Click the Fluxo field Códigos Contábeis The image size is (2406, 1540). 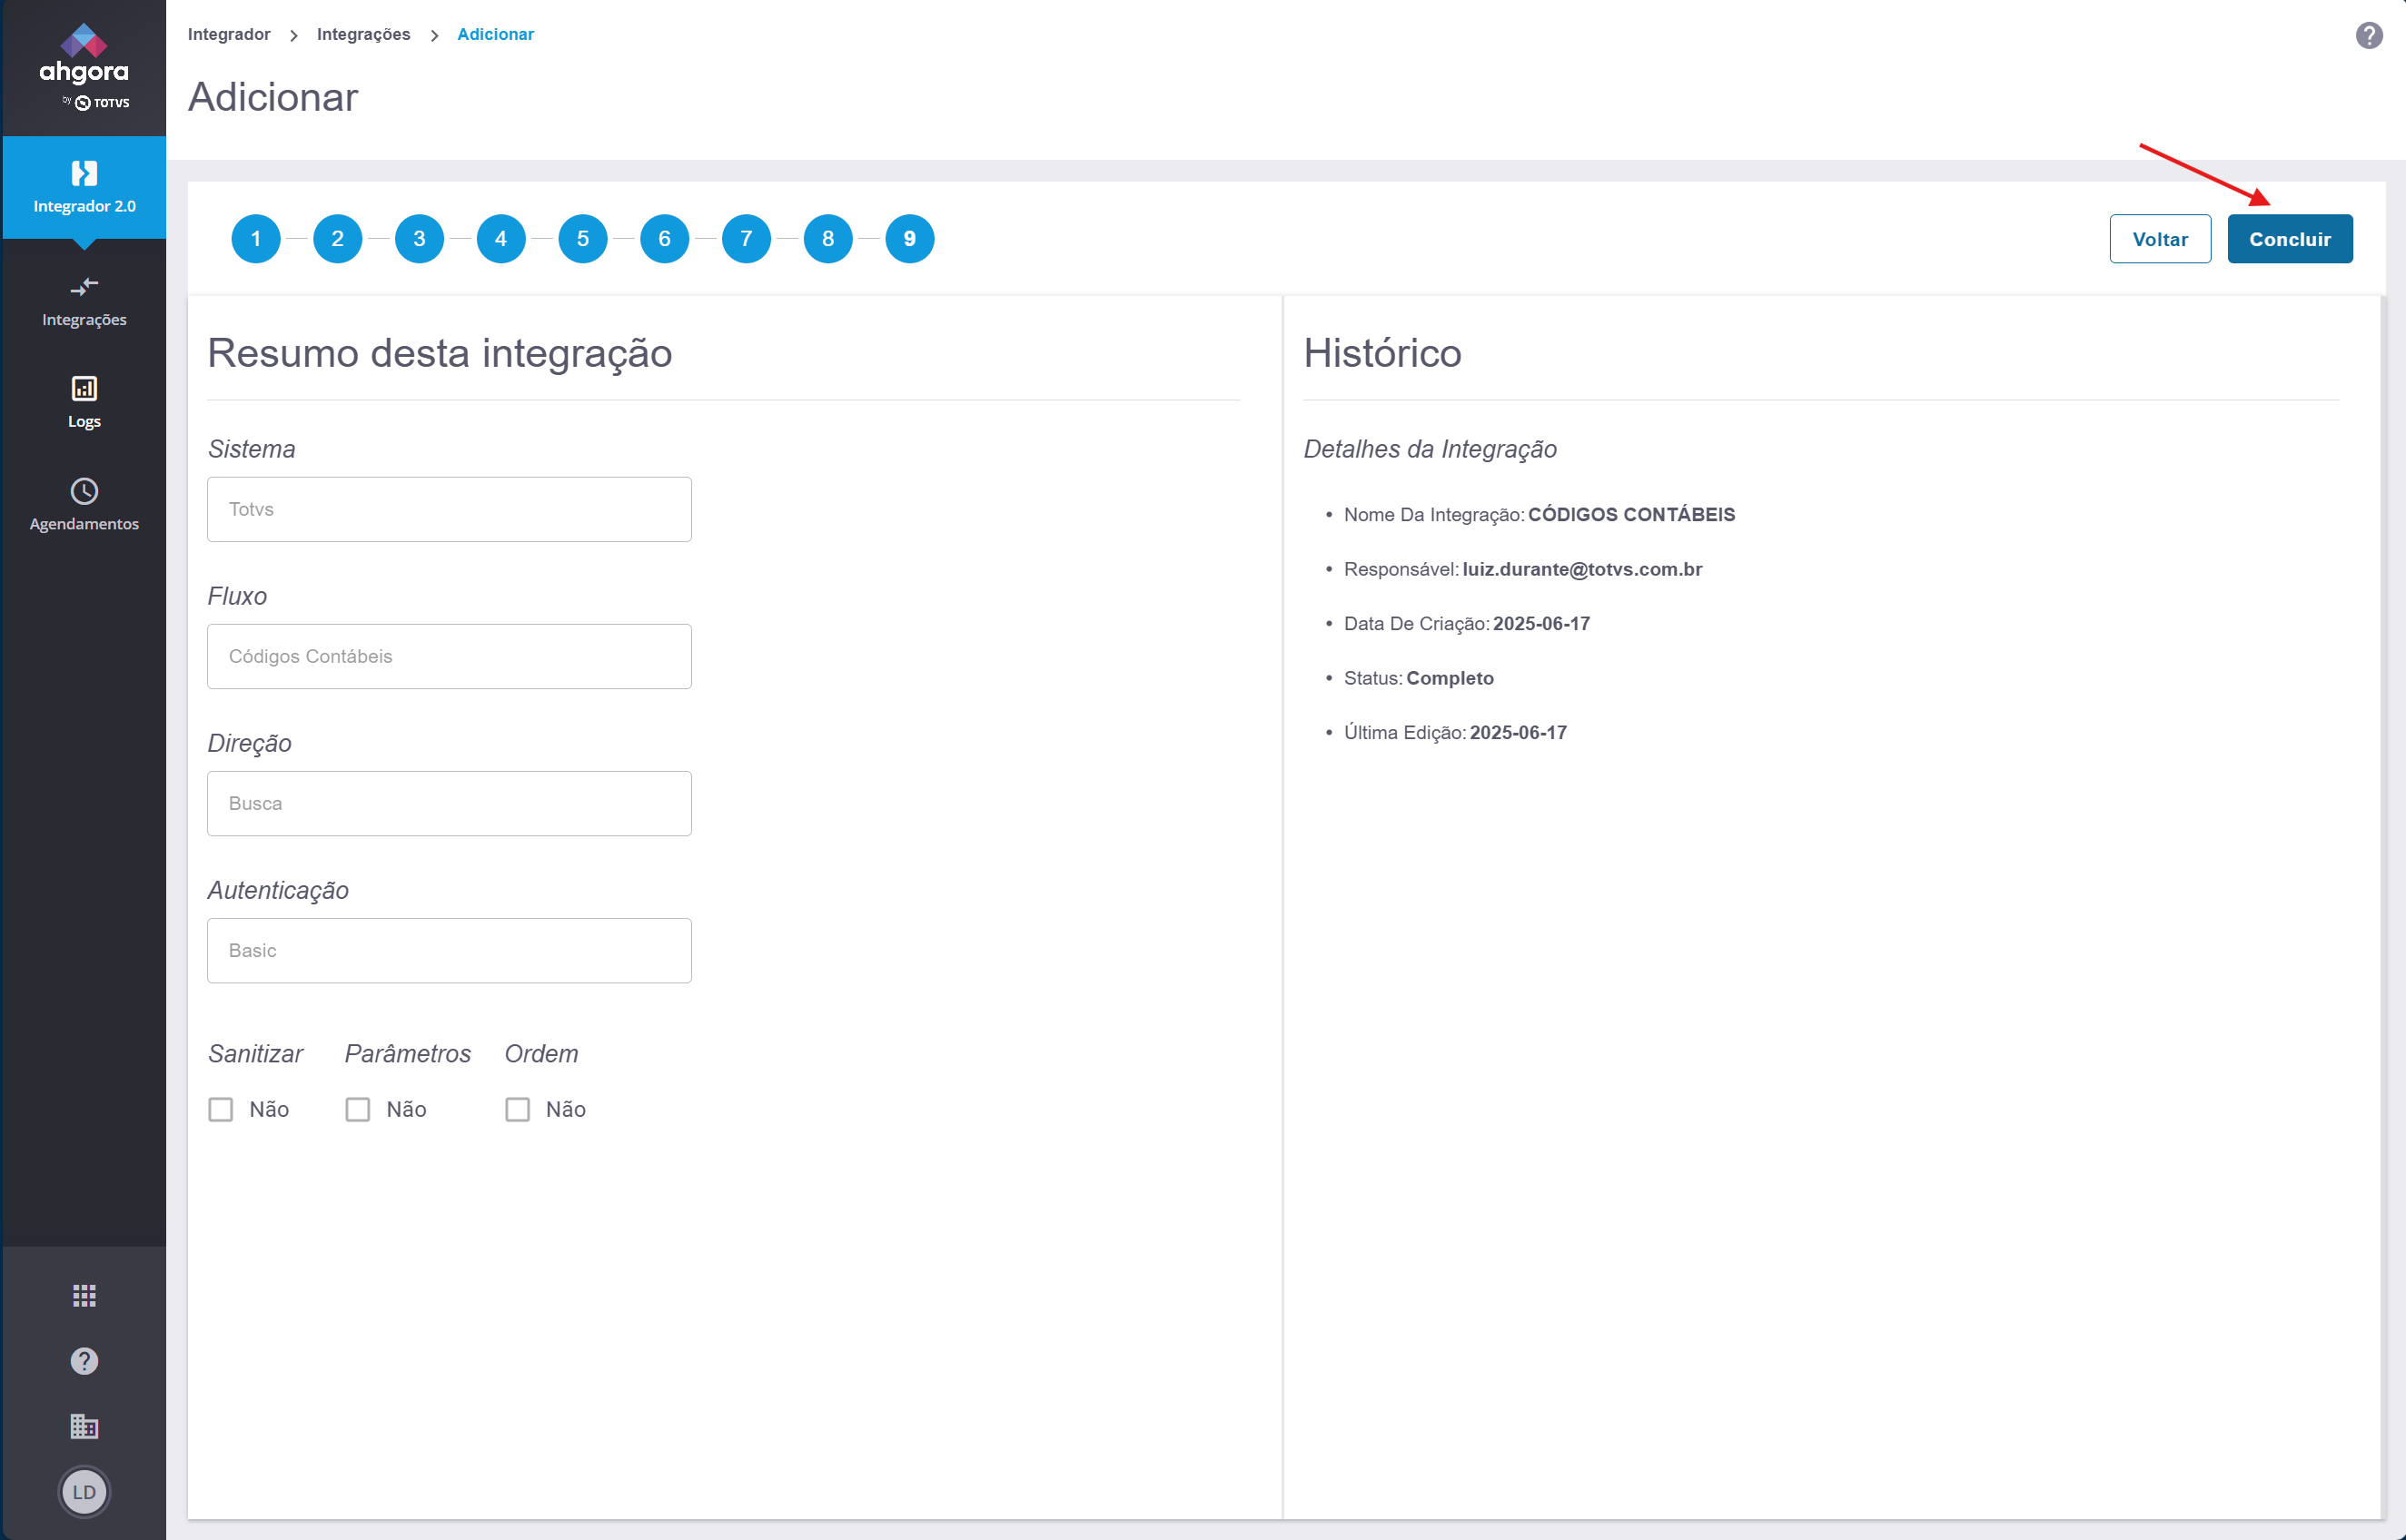449,656
